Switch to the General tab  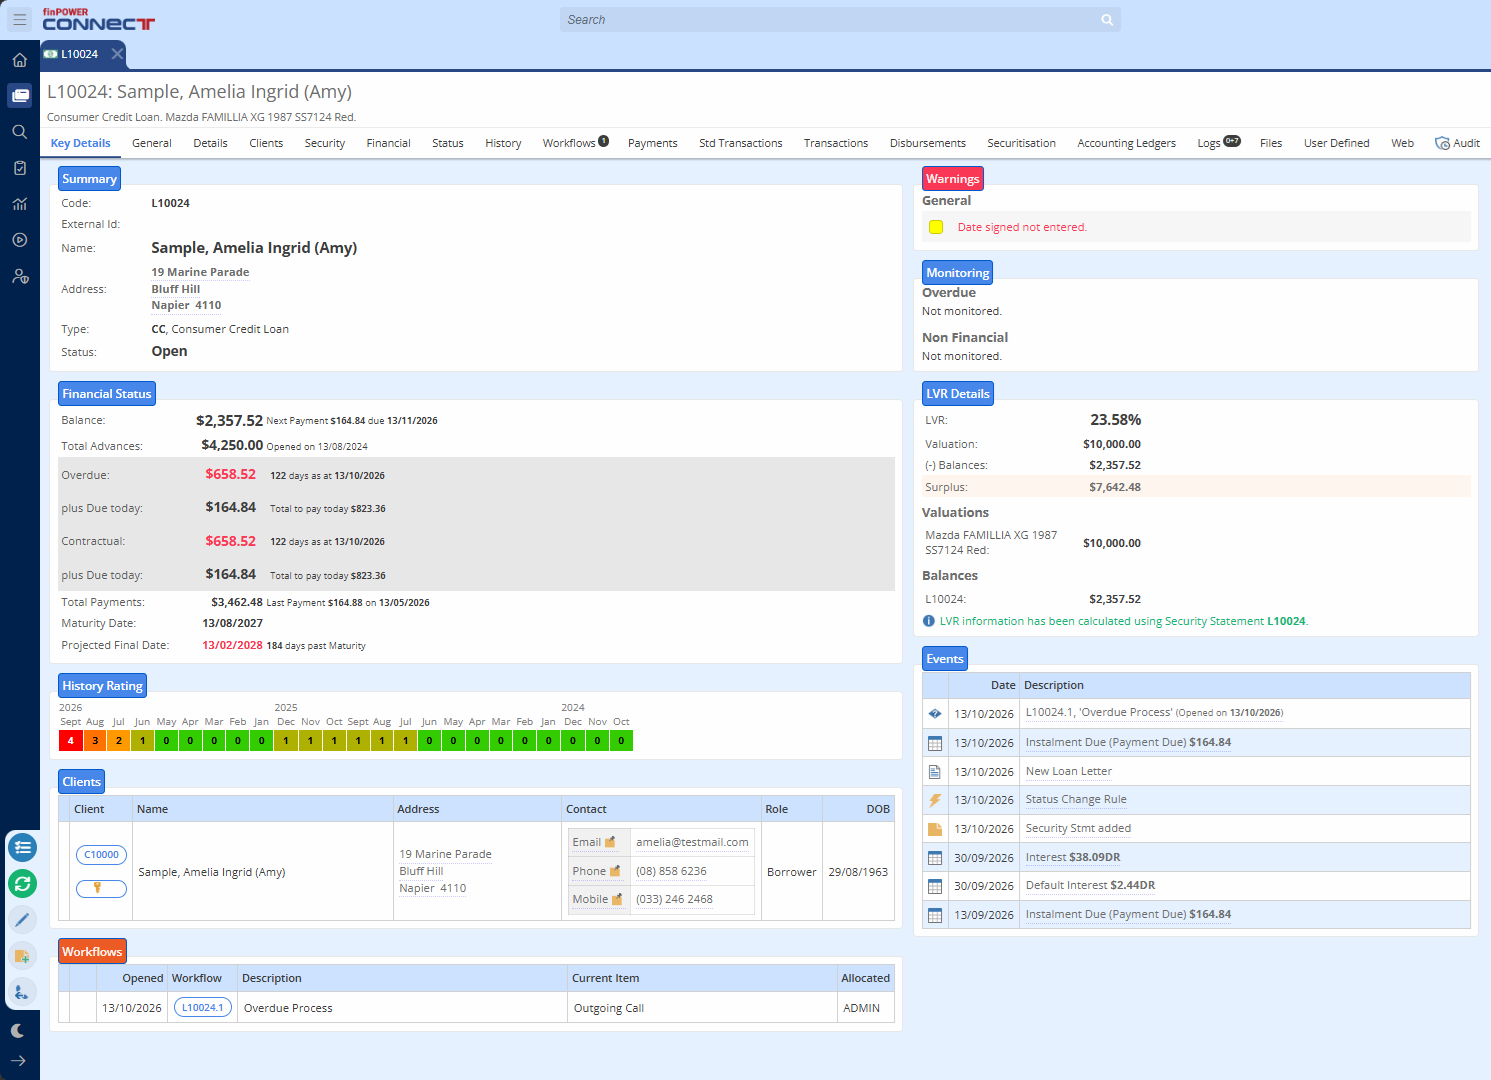pyautogui.click(x=152, y=143)
